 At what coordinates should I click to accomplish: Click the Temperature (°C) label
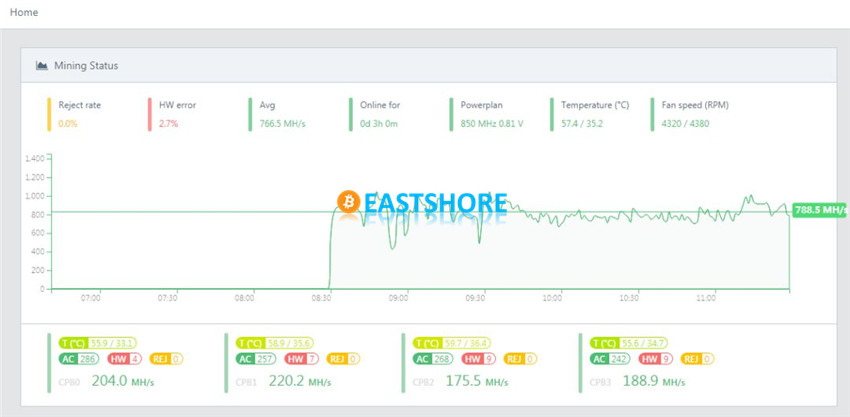coord(595,105)
